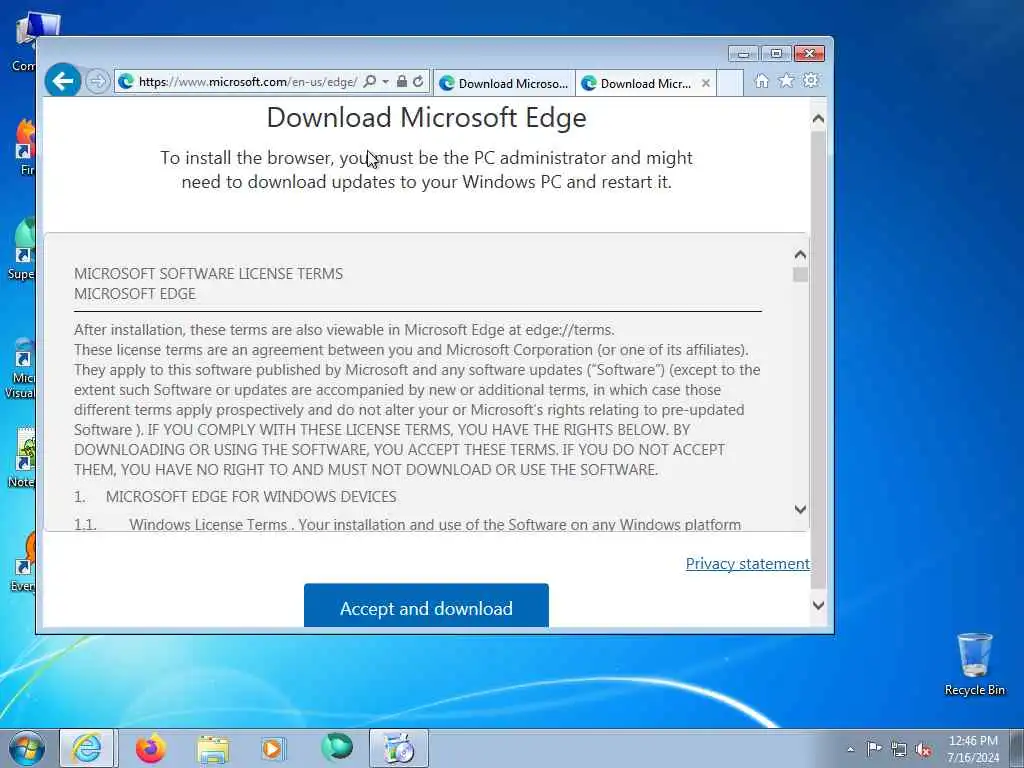The width and height of the screenshot is (1024, 768).
Task: Refresh the page with the reload icon
Action: point(418,82)
